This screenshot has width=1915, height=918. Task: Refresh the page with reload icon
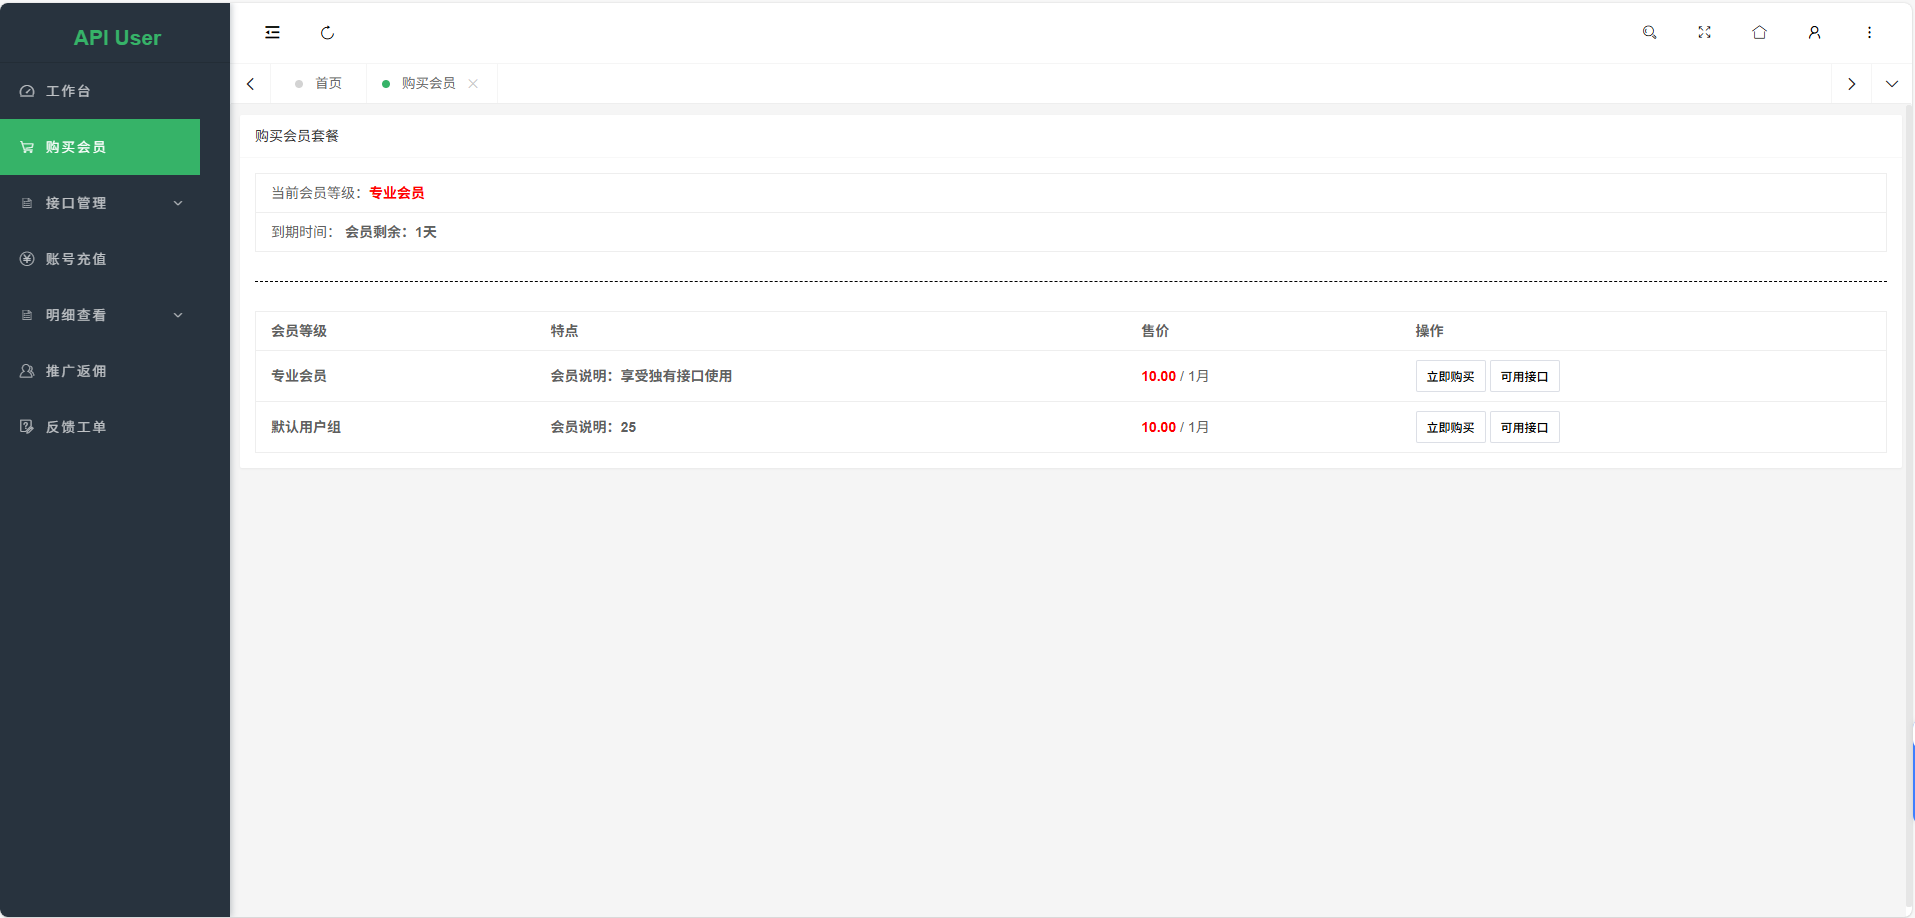(327, 32)
